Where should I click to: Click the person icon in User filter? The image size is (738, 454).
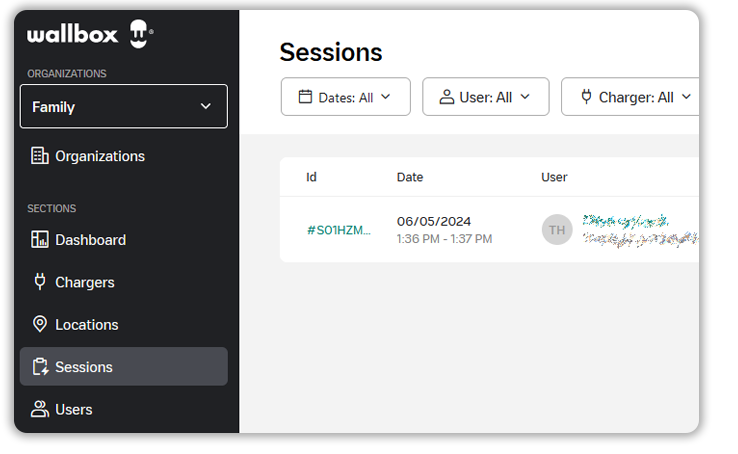coord(446,97)
